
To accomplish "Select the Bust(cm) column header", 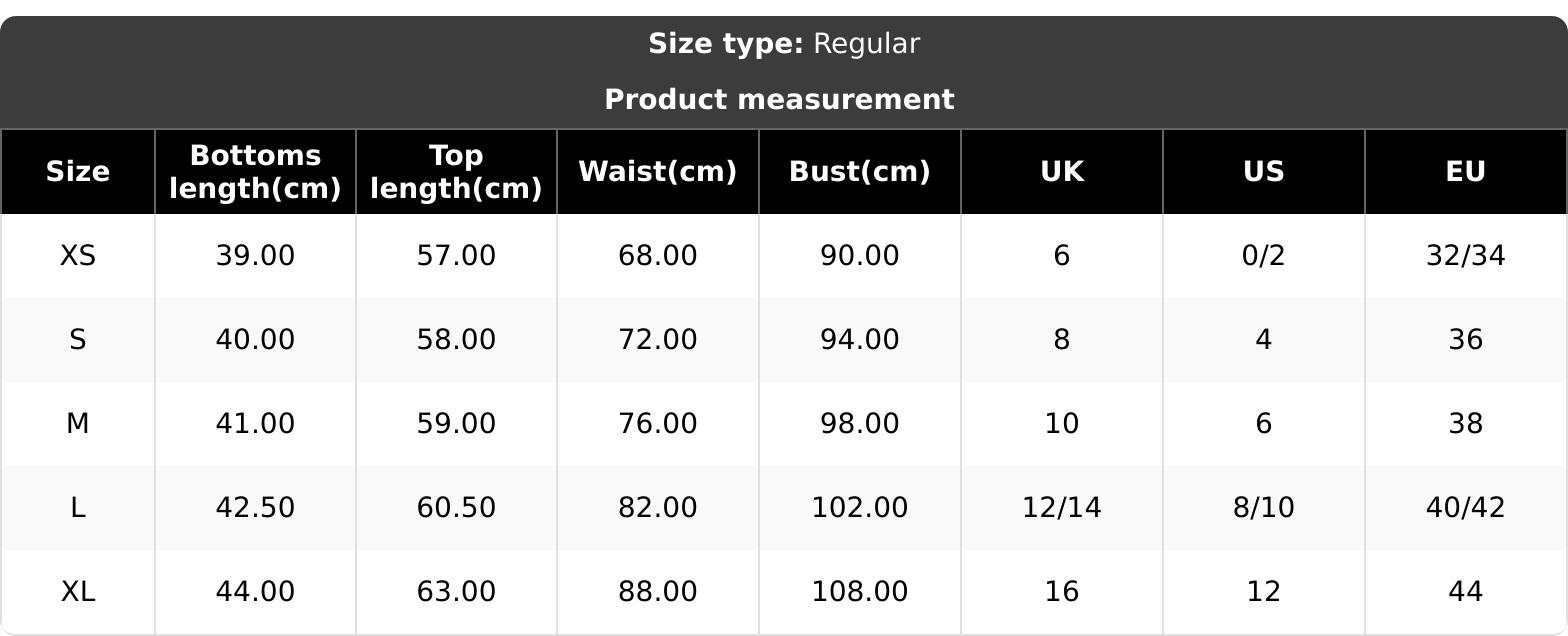I will click(x=860, y=172).
